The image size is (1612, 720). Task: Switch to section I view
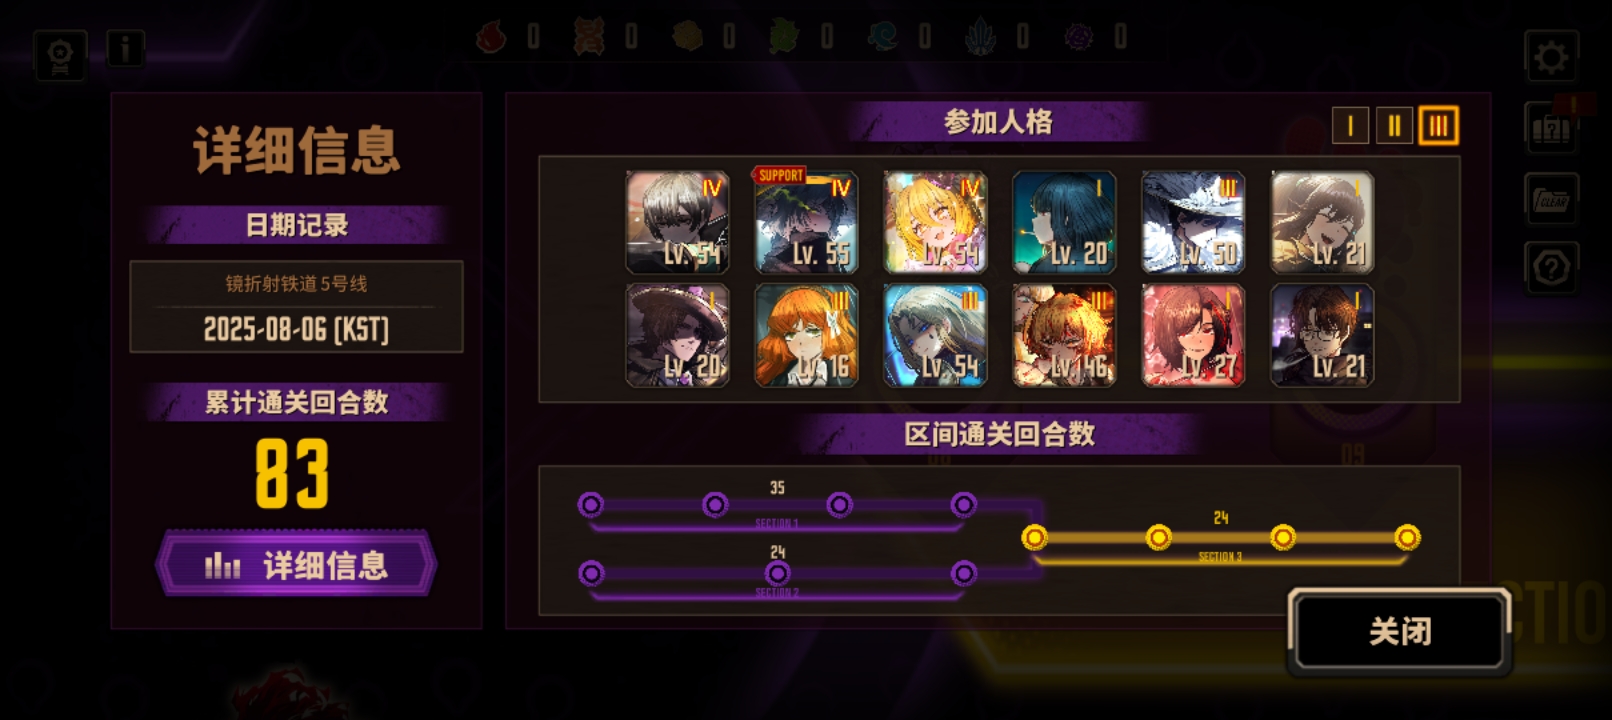click(1350, 126)
